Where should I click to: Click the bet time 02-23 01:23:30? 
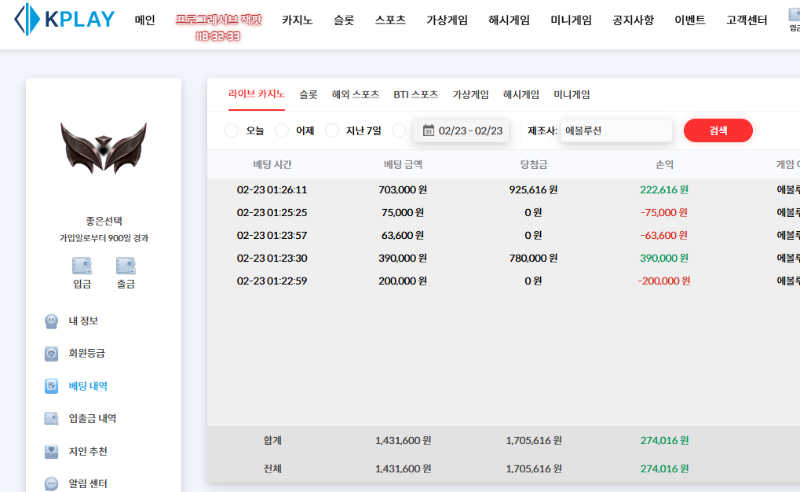(x=272, y=258)
